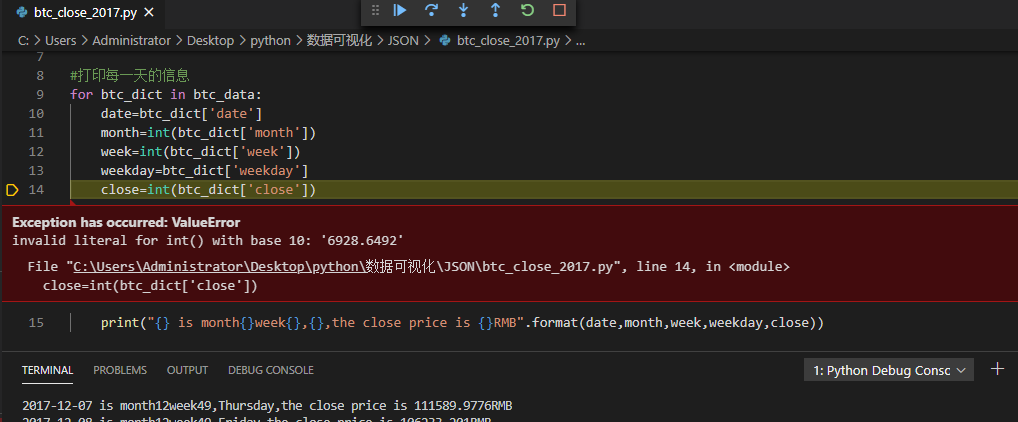Click the Continue debug button
This screenshot has height=422, width=1018.
tap(400, 10)
